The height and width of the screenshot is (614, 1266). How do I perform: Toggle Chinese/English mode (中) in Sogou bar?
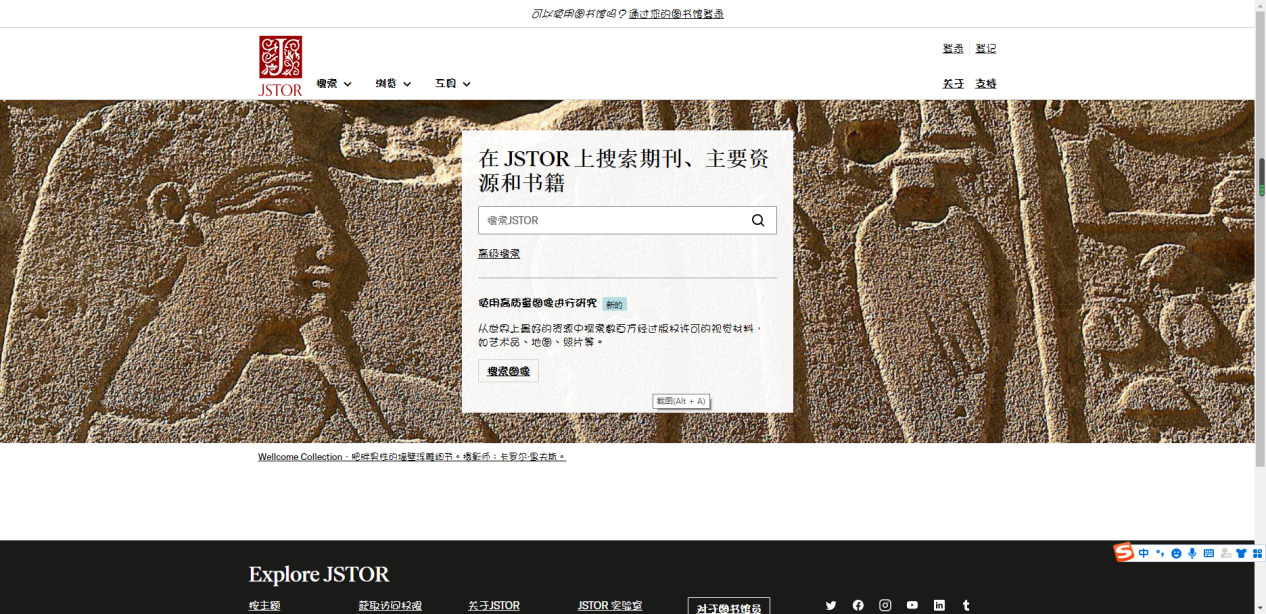click(1143, 553)
